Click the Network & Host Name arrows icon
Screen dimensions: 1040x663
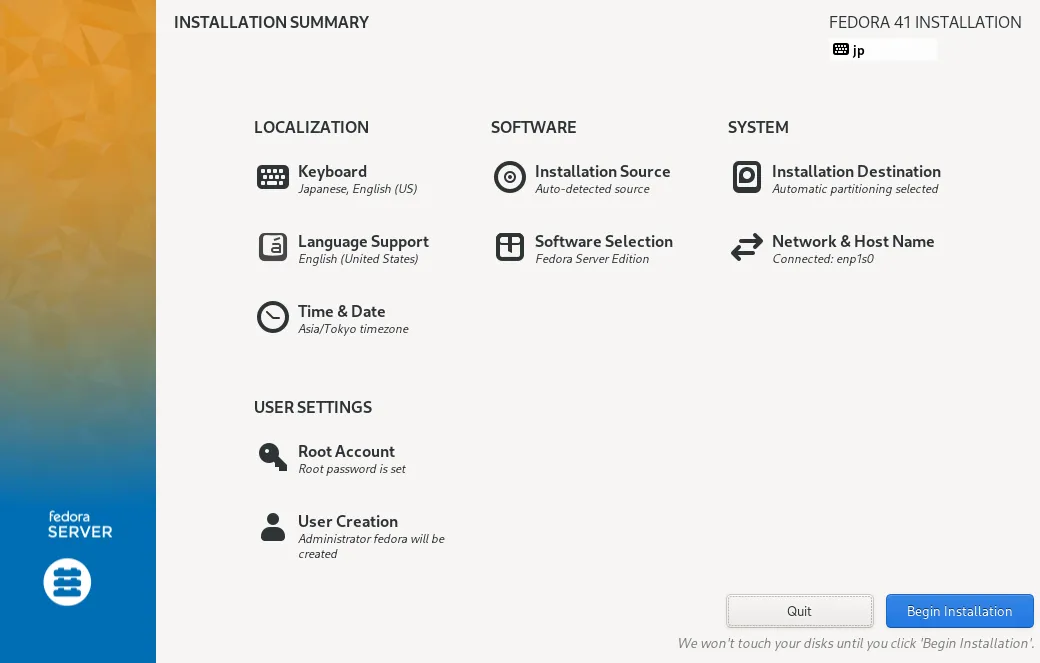click(746, 247)
